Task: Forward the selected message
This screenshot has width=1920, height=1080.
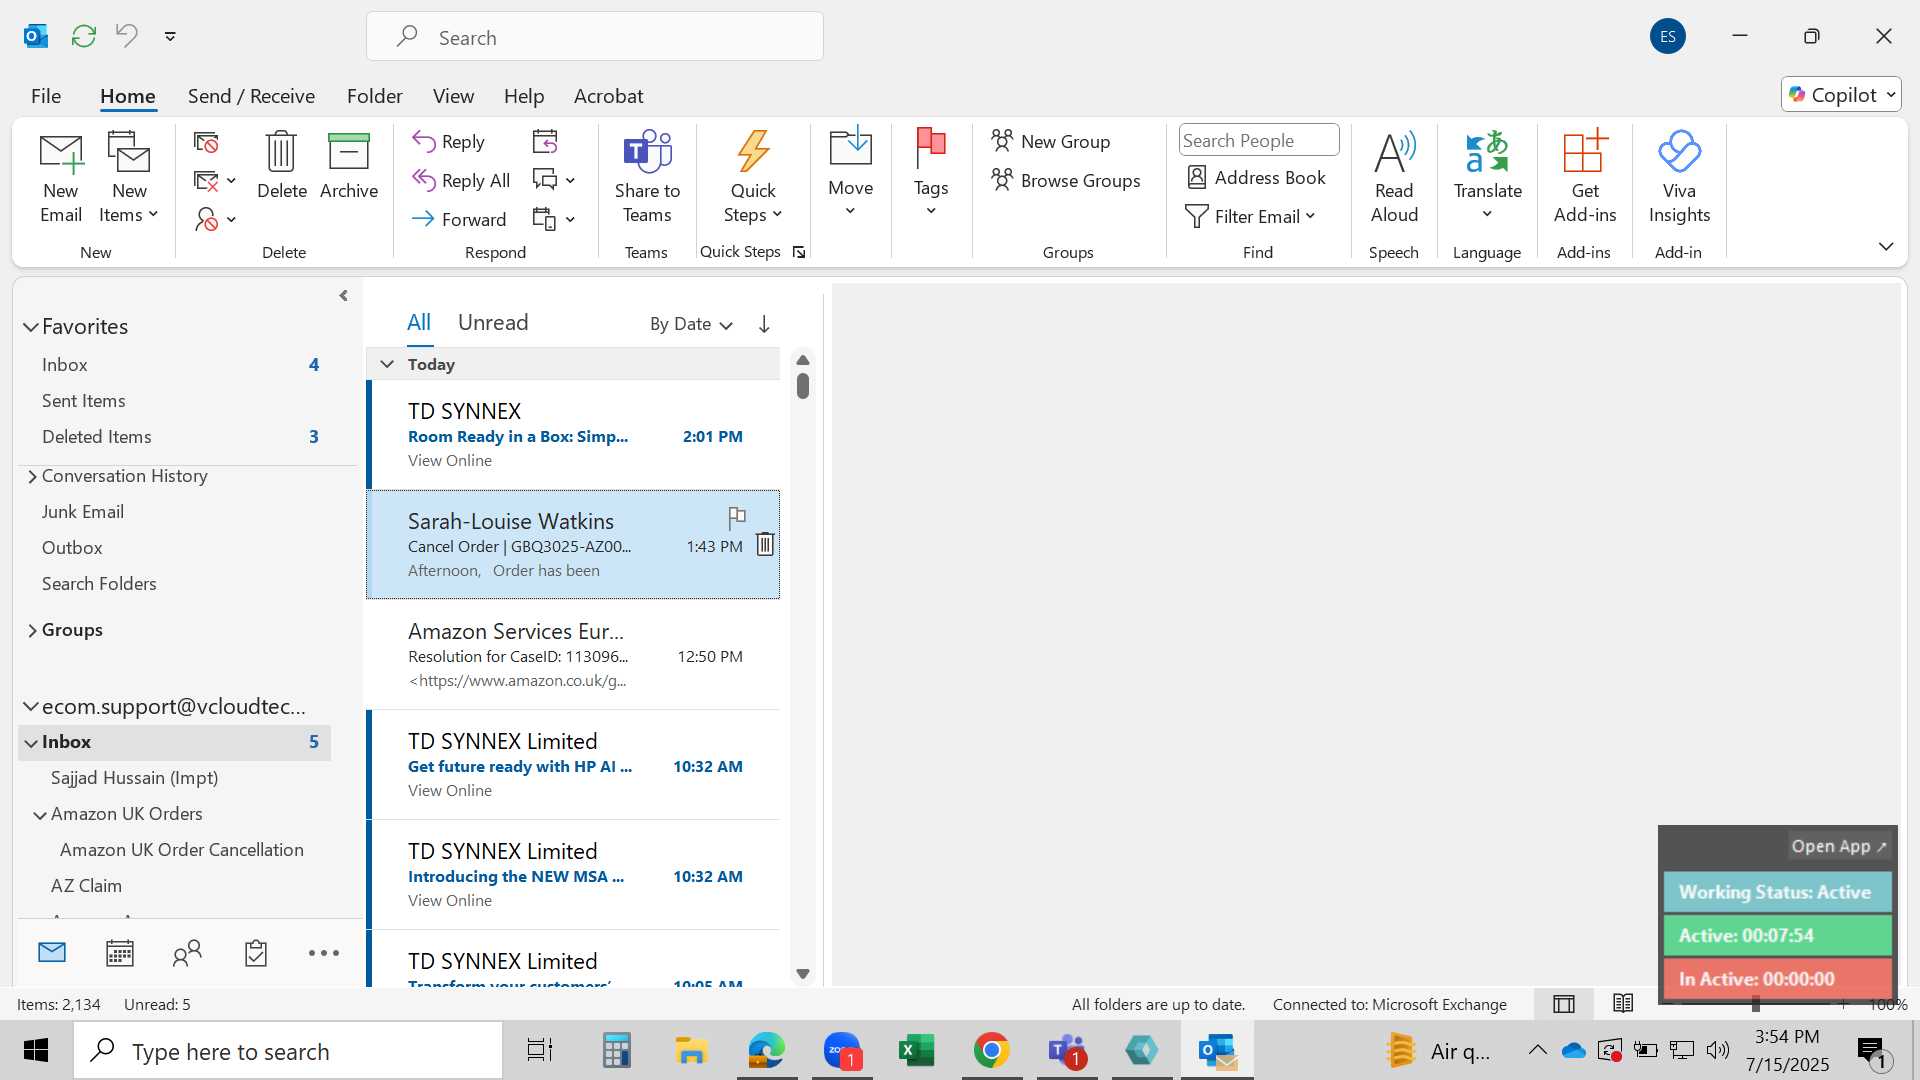Action: pos(459,219)
